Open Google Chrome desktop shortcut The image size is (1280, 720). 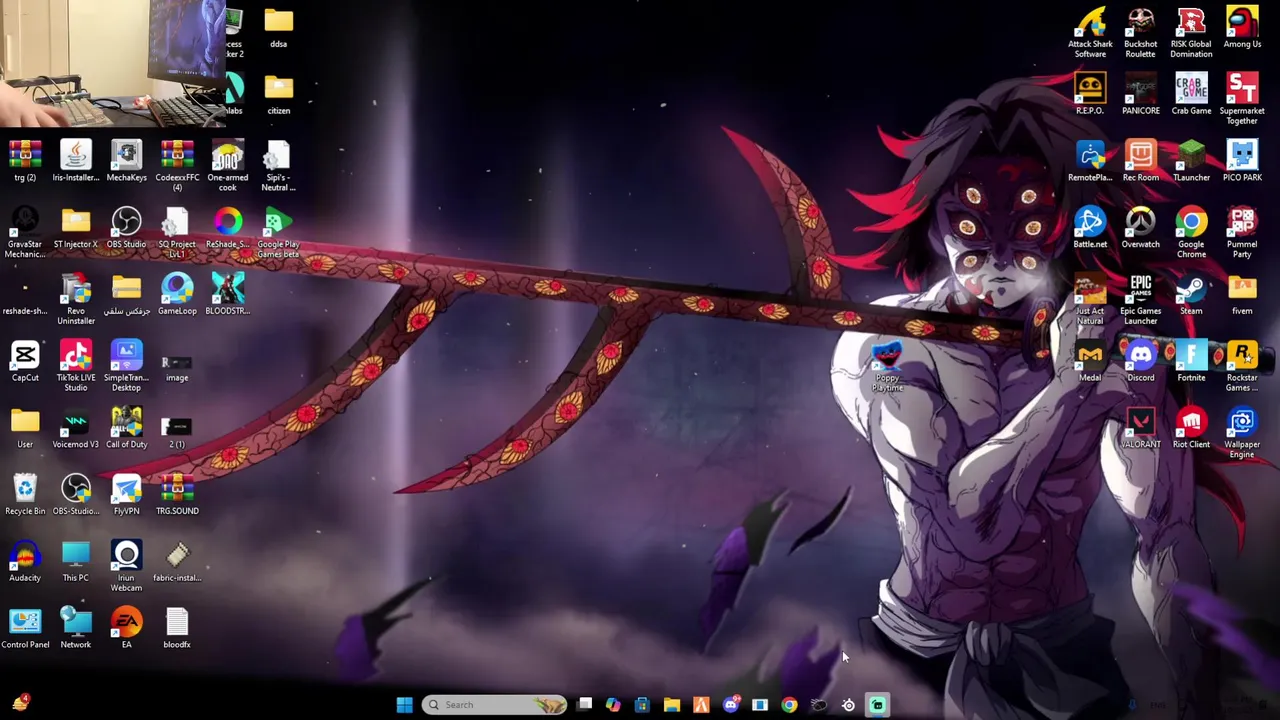tap(1191, 233)
